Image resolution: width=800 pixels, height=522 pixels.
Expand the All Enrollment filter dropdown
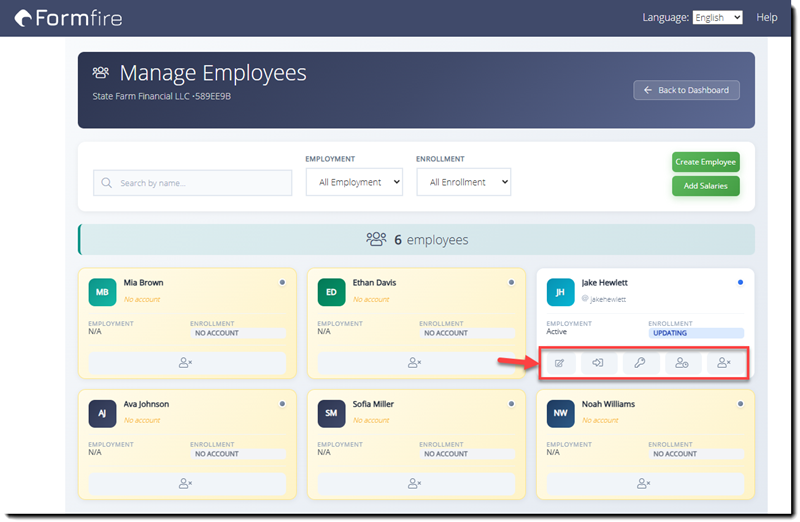point(464,182)
